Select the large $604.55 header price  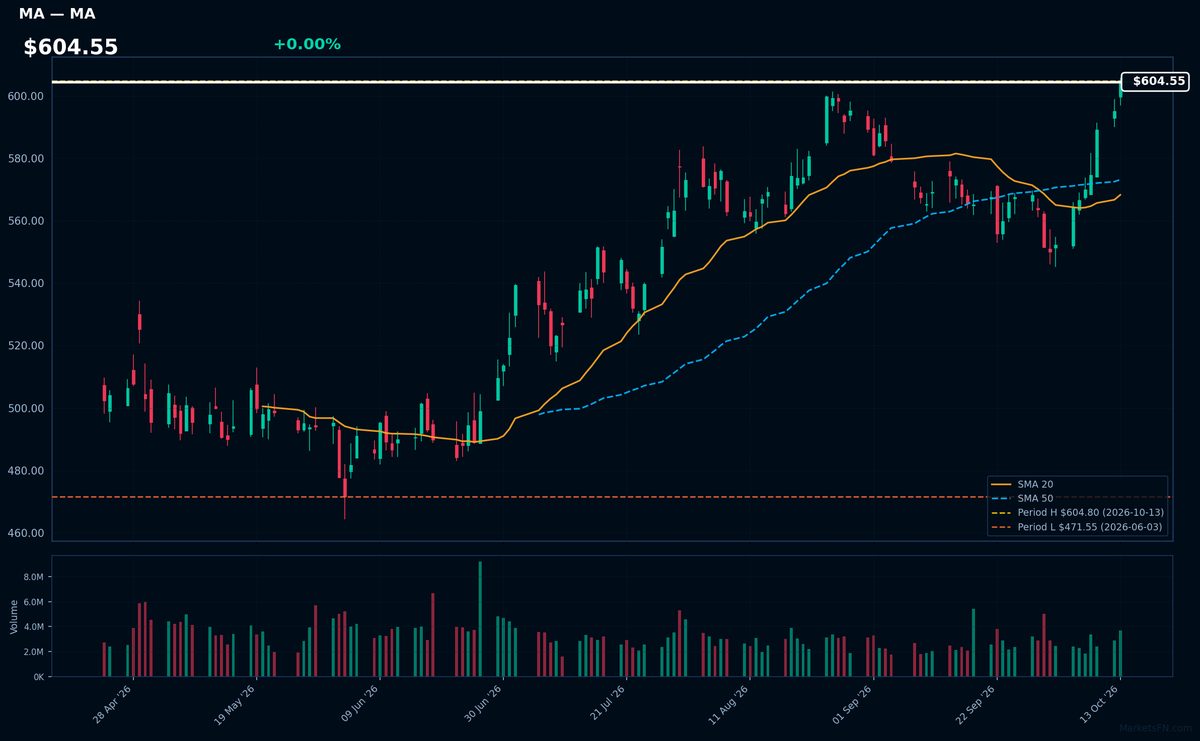click(71, 47)
